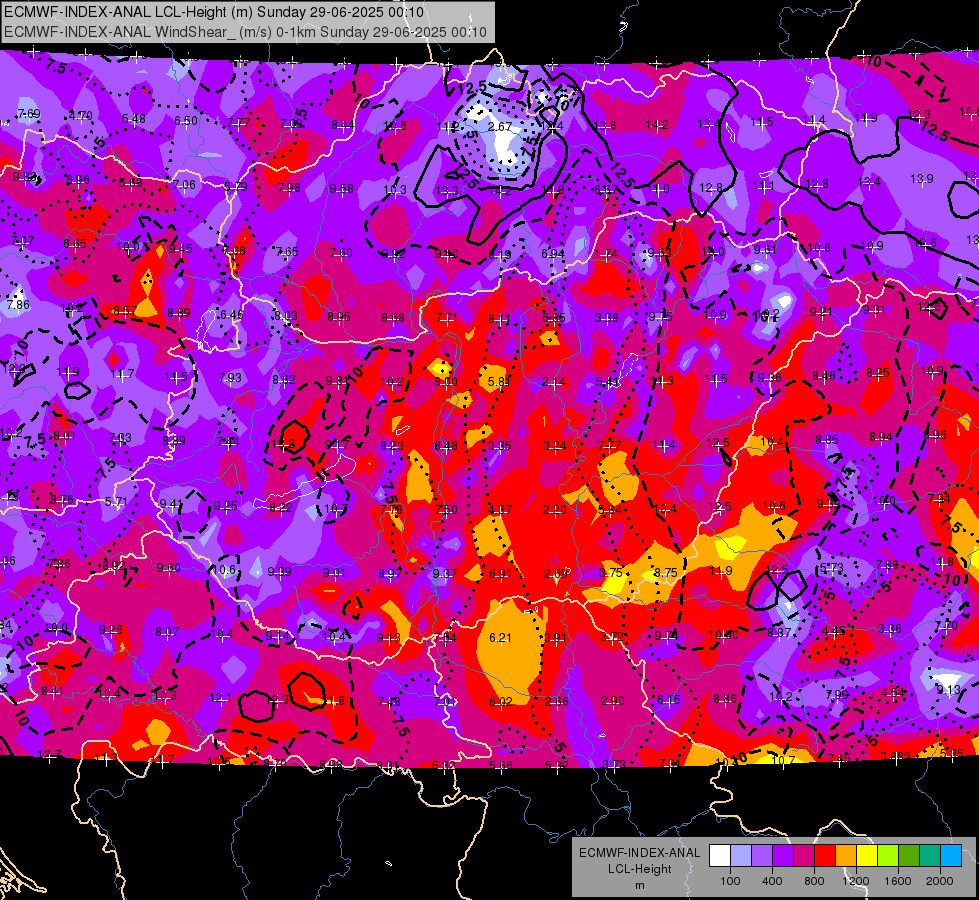Click the grid value 2.90

tap(612, 701)
